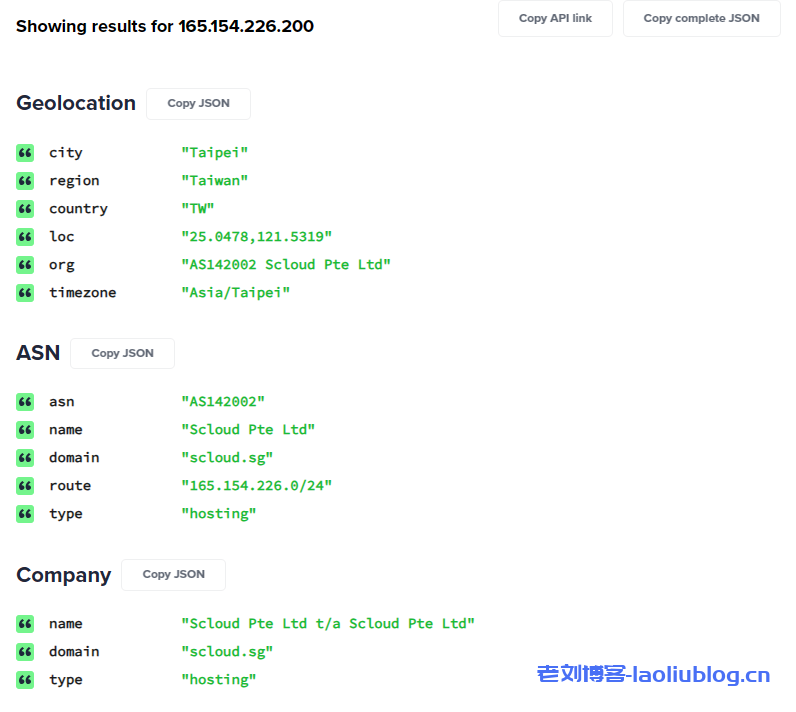796x712 pixels.
Task: Click the "165.154.226.0/24" route value
Action: point(256,486)
